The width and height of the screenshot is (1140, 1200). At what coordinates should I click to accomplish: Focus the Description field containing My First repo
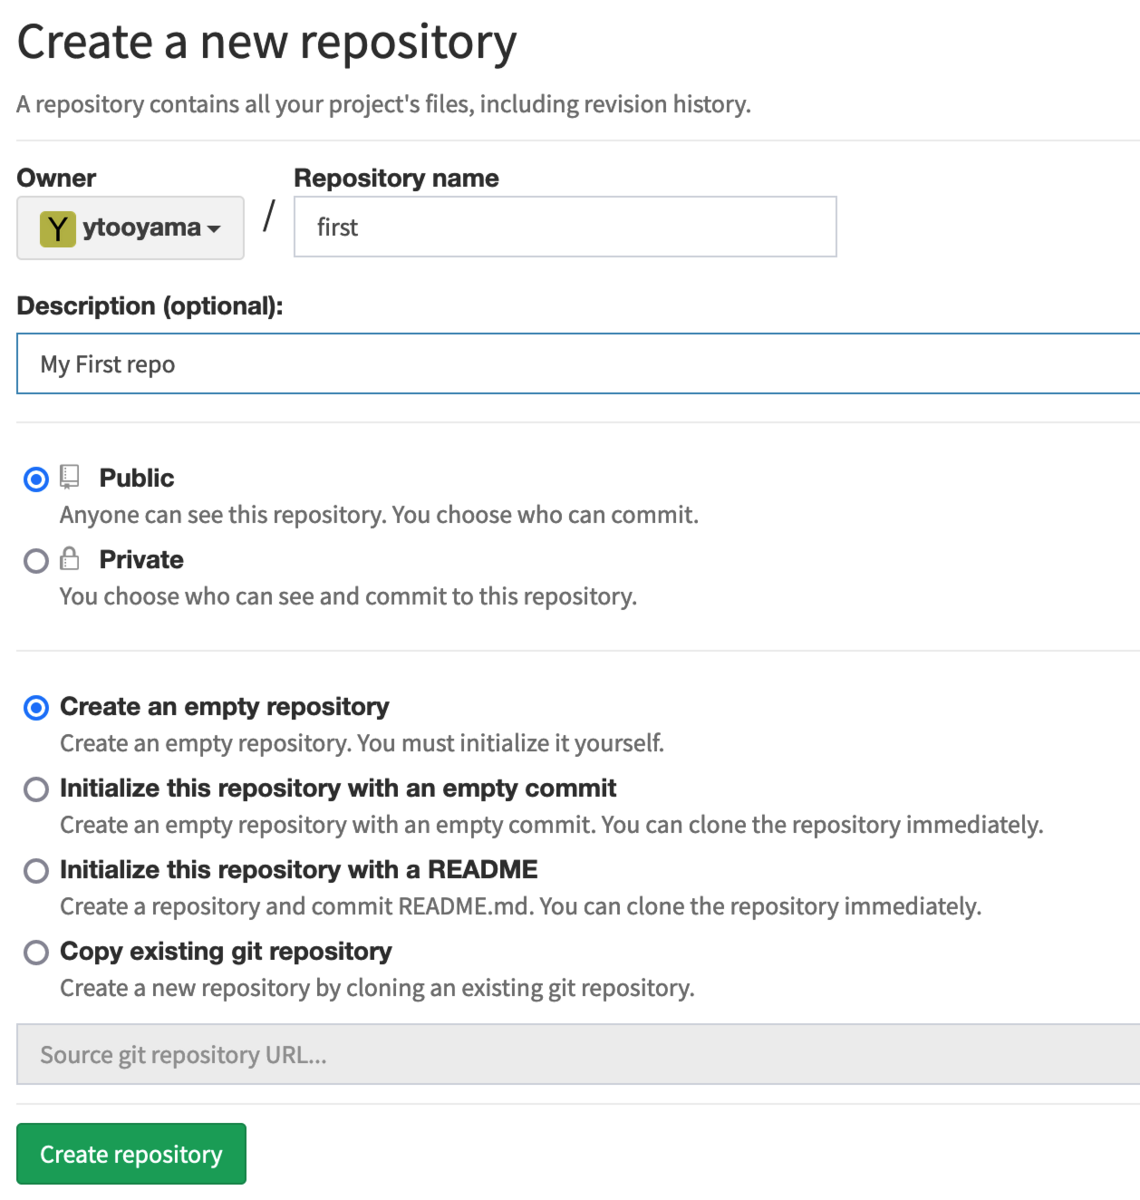[578, 364]
